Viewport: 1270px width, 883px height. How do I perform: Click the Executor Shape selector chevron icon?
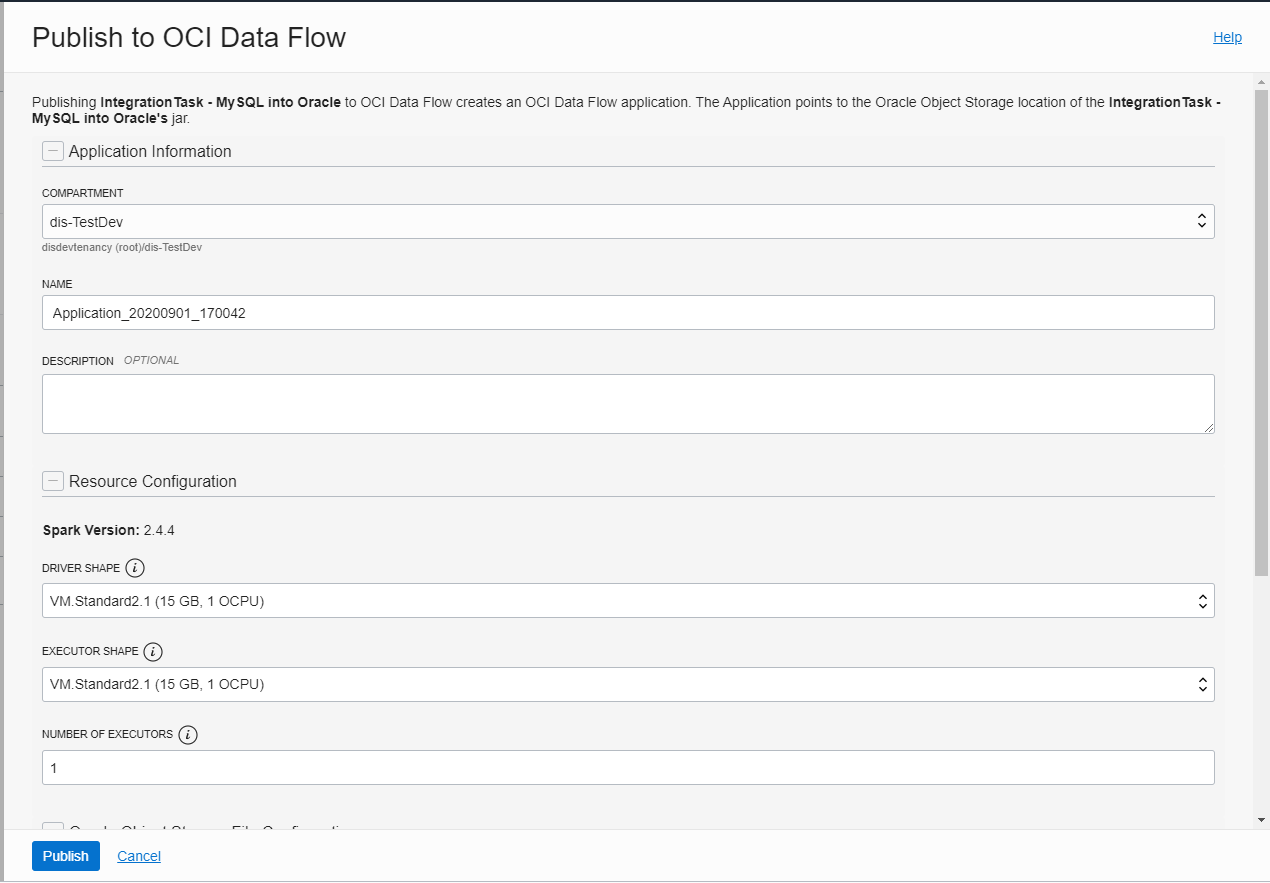[x=1201, y=684]
